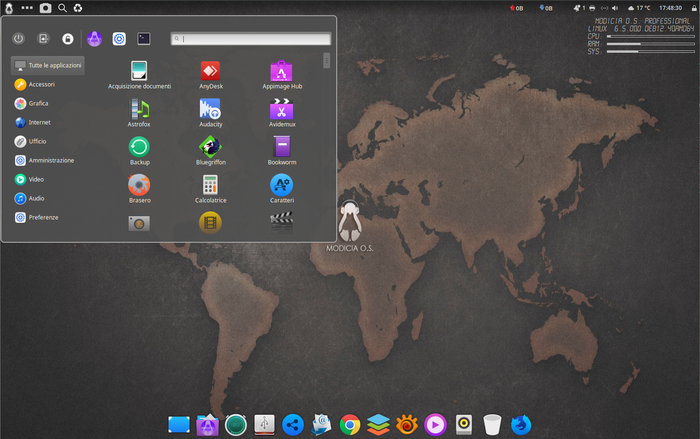
Task: Click Google Chrome in the dock
Action: click(x=350, y=424)
